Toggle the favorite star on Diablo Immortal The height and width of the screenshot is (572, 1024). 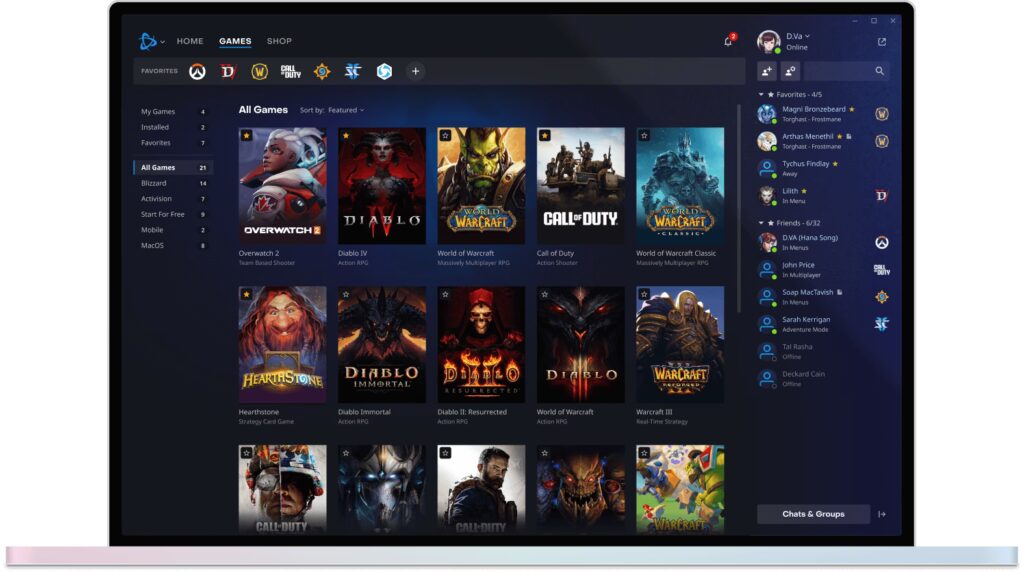click(346, 295)
